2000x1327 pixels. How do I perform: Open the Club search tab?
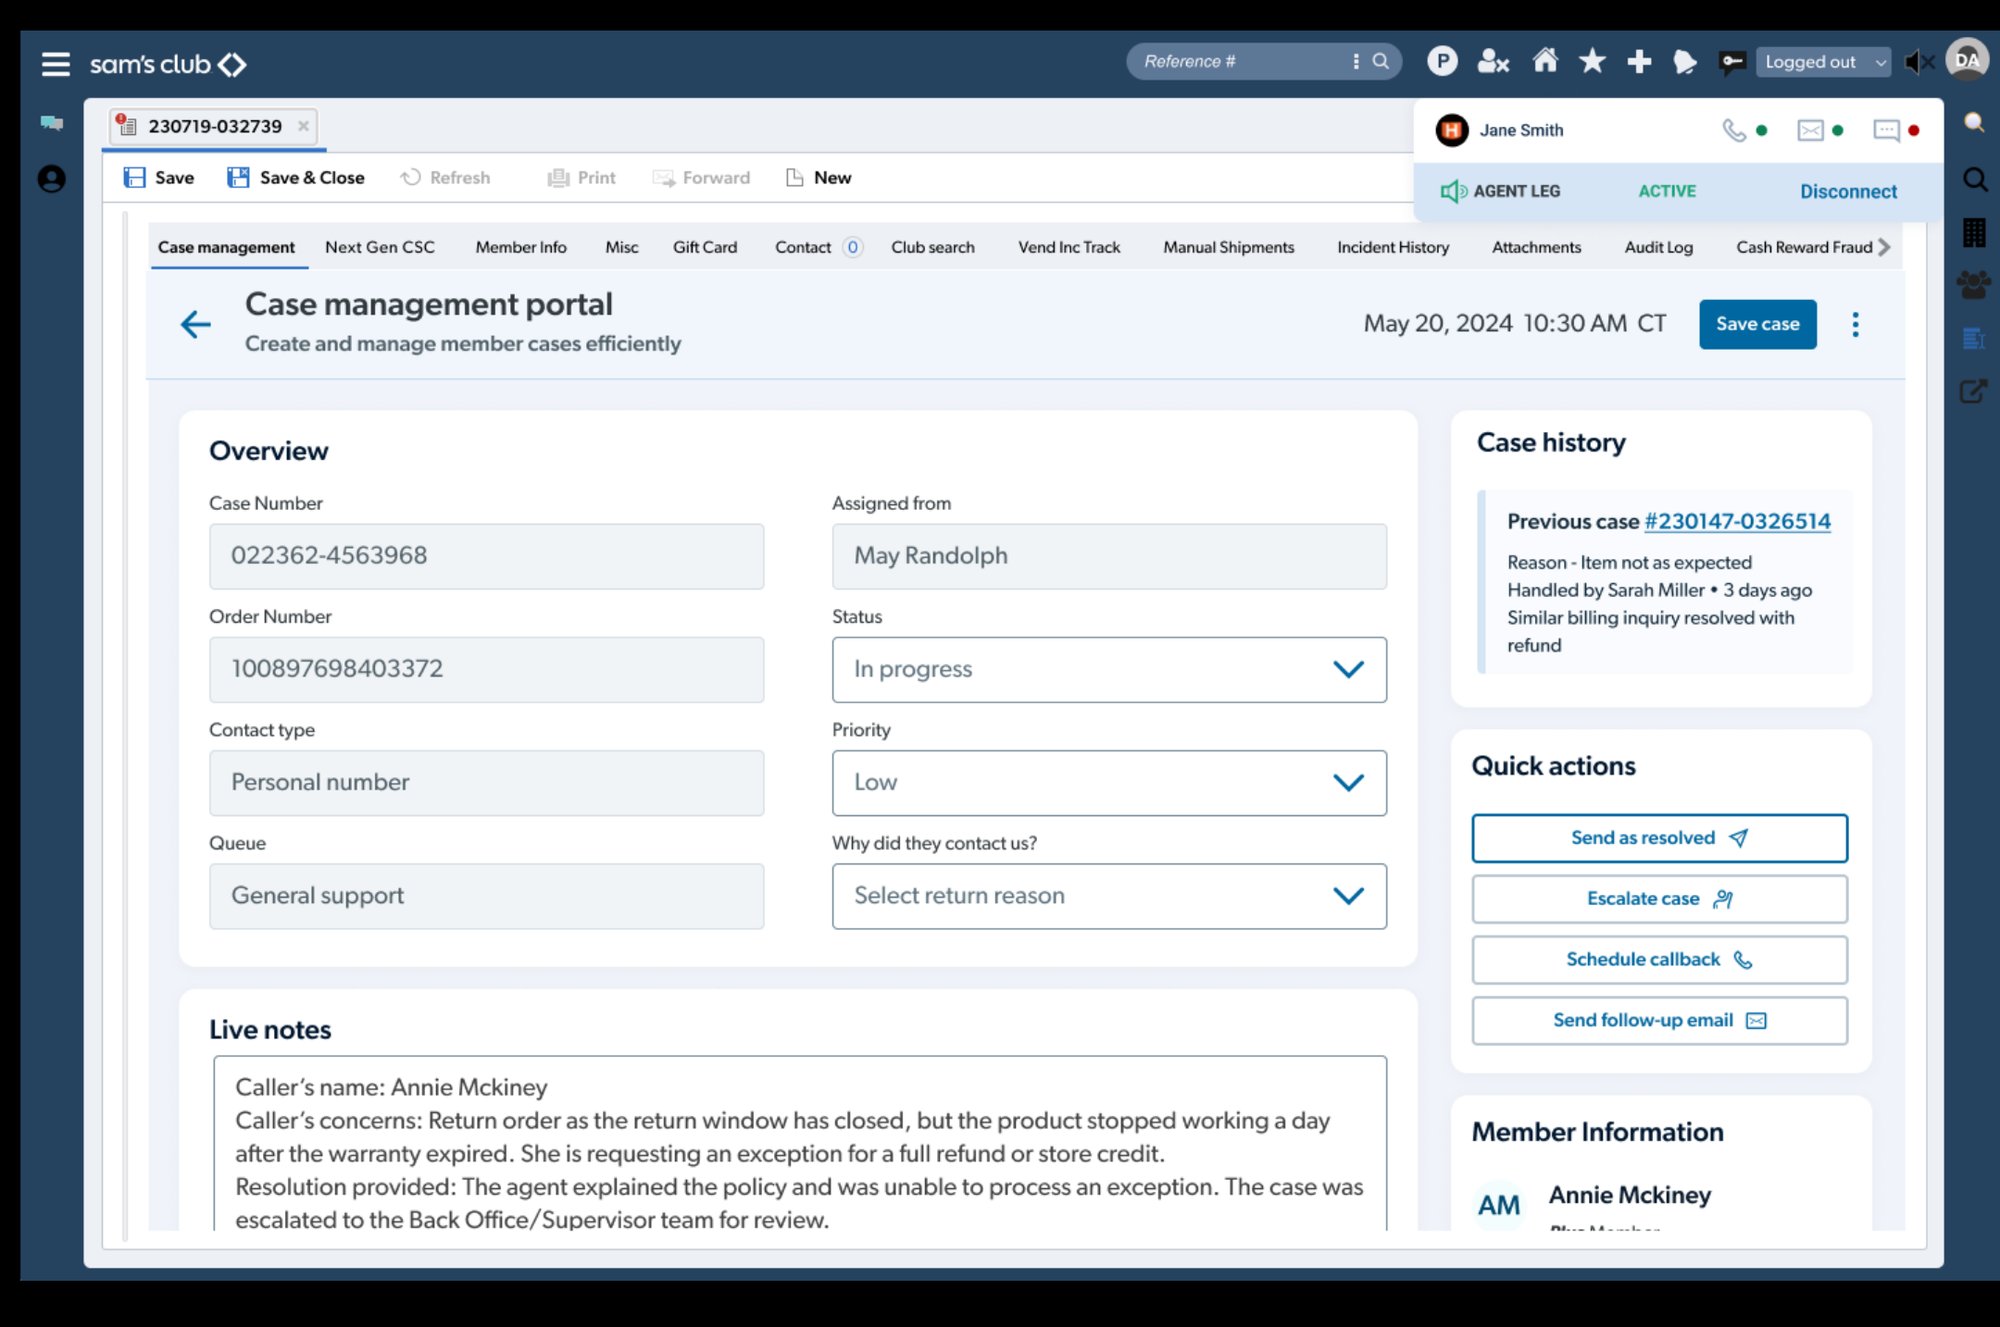pos(933,247)
